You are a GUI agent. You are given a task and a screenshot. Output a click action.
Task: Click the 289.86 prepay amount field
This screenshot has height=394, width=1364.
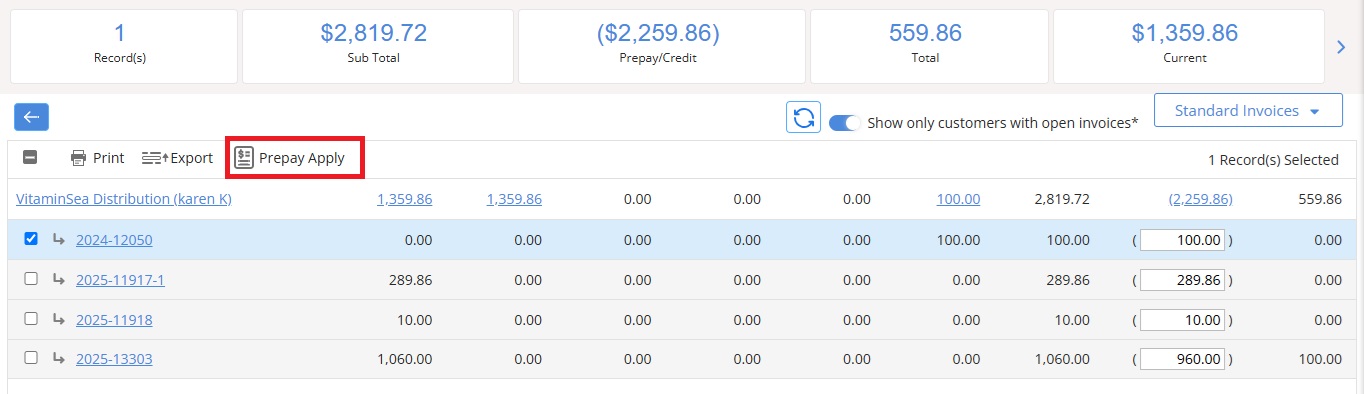click(x=1182, y=281)
